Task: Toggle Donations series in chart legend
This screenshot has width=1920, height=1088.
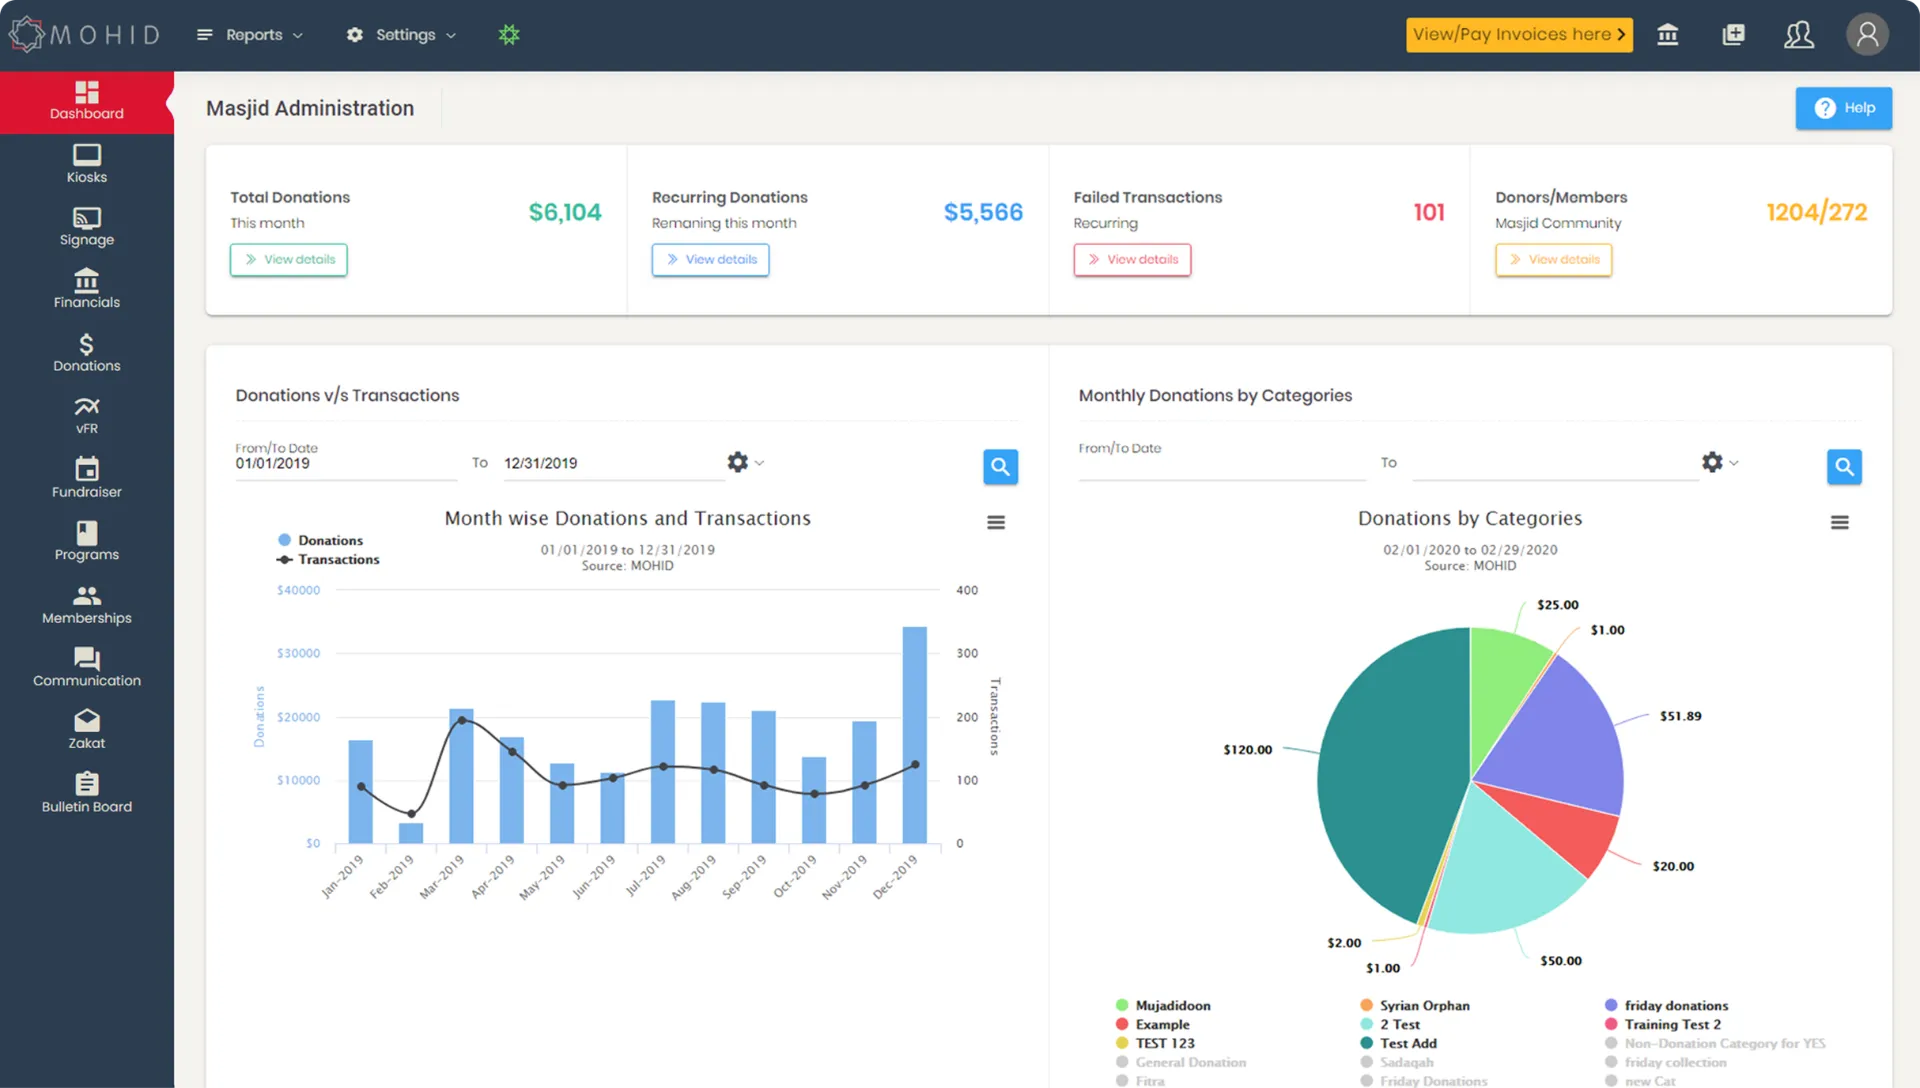Action: [x=320, y=540]
